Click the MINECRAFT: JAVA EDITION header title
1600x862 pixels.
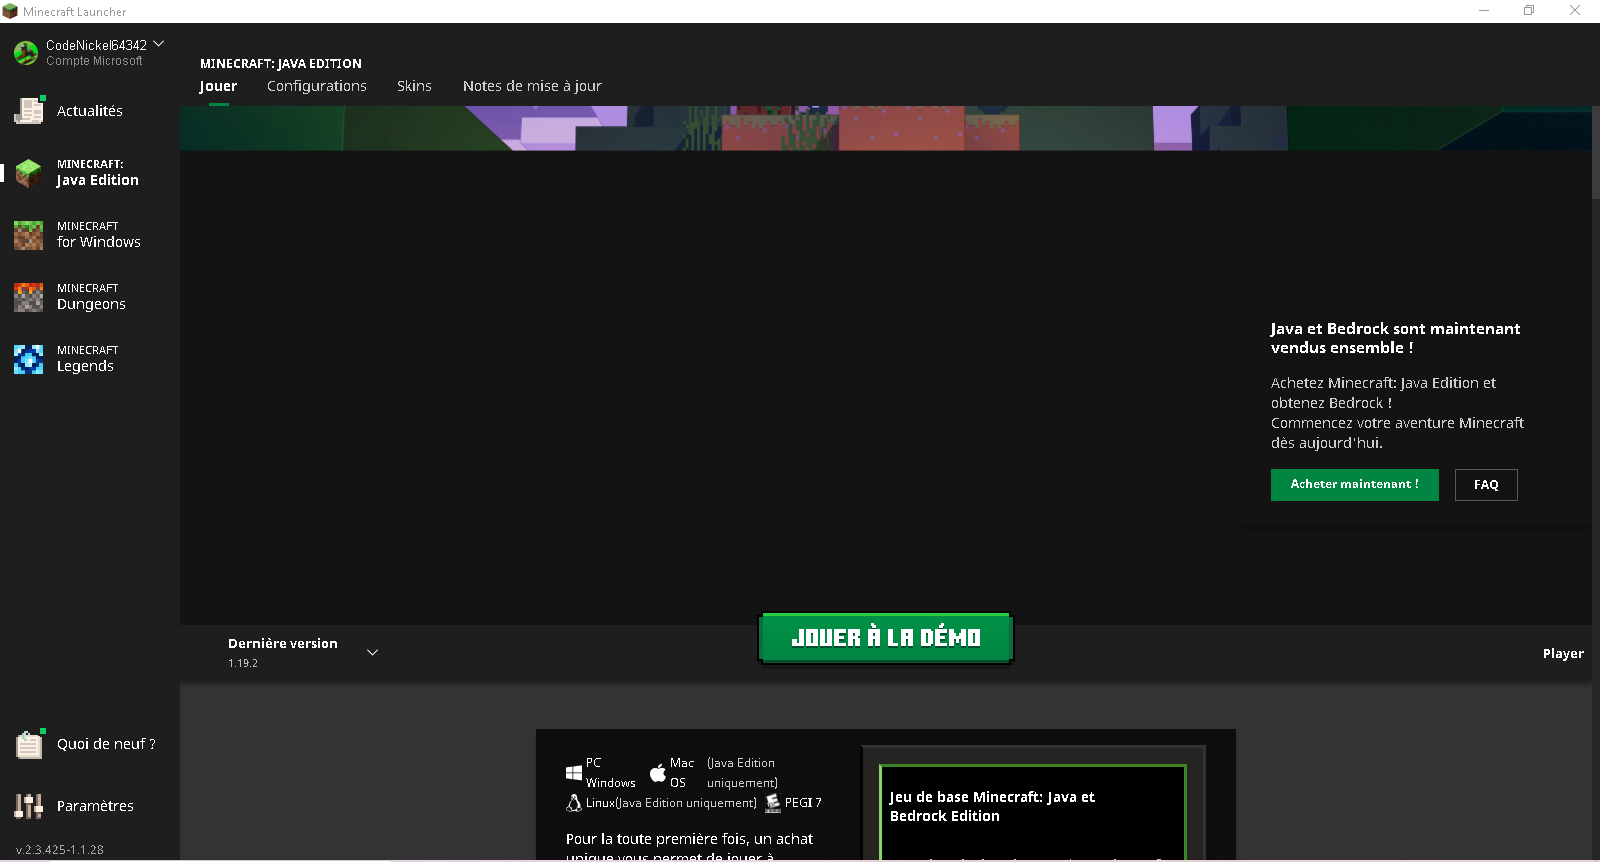pyautogui.click(x=281, y=63)
